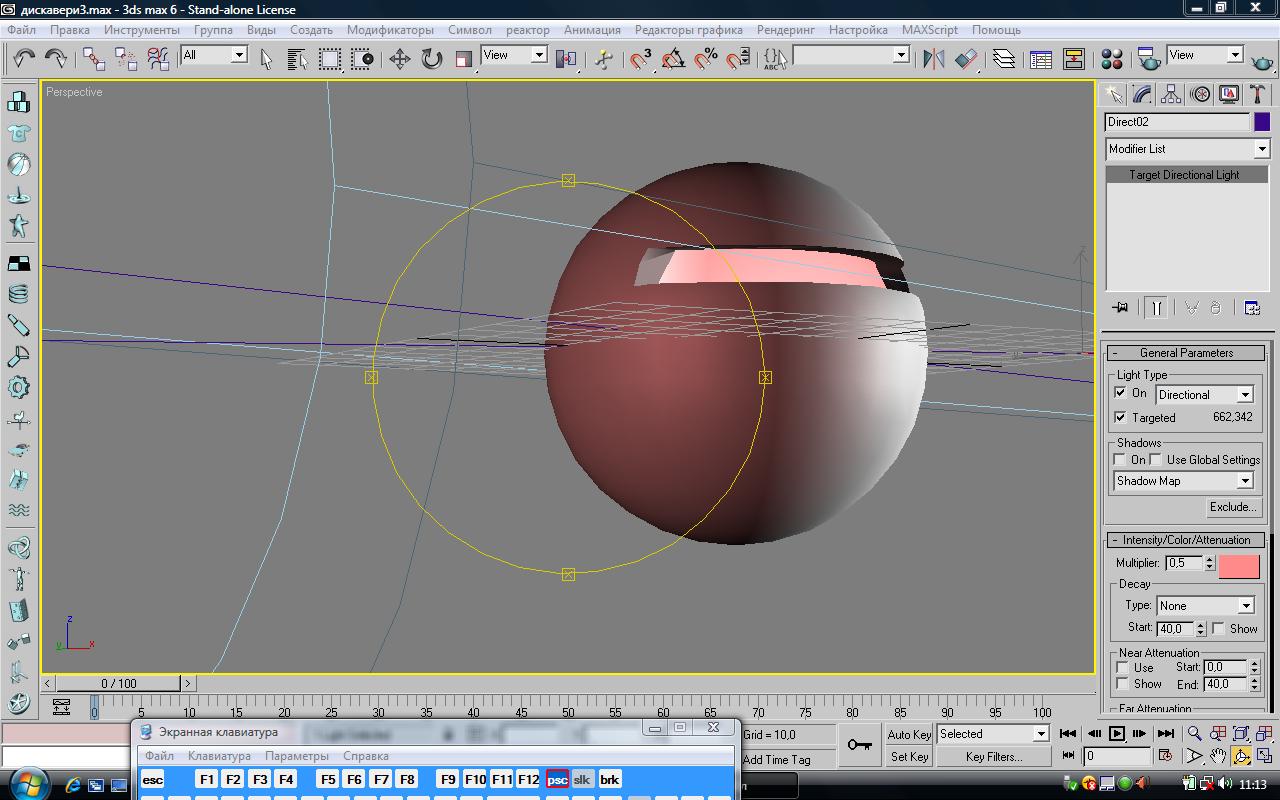Screen dimensions: 1280x800
Task: Open the Файл menu
Action: click(x=21, y=30)
